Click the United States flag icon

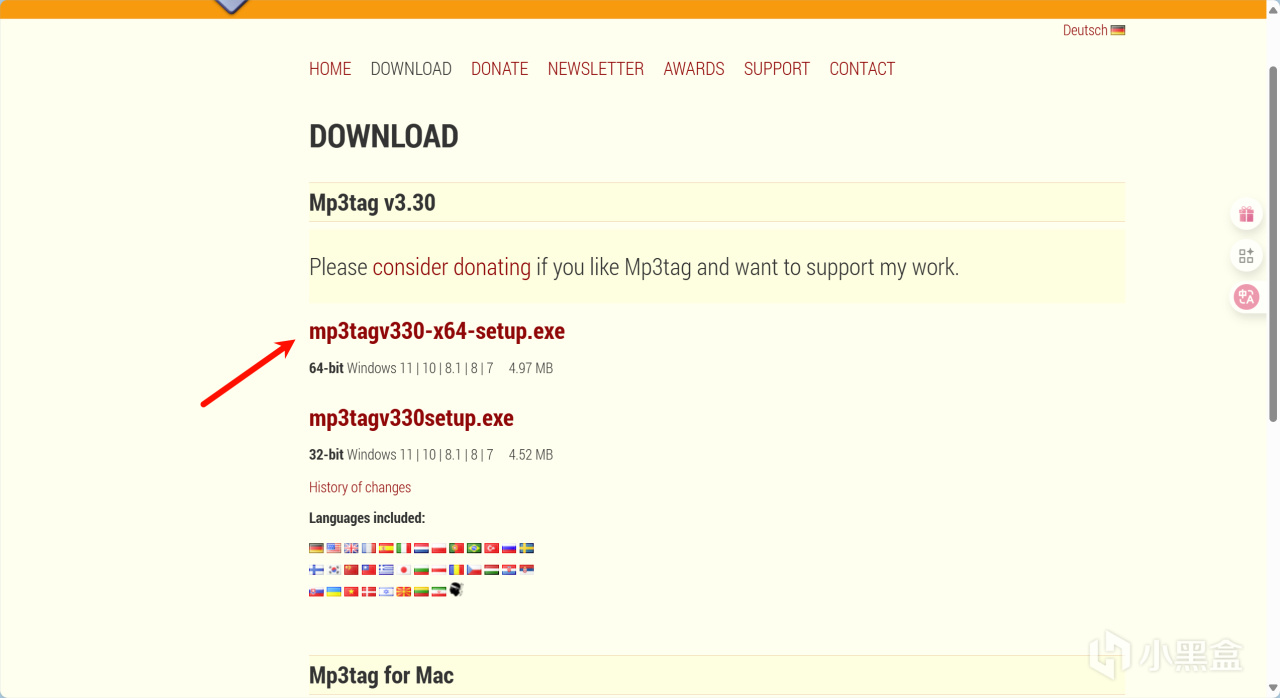click(x=334, y=548)
